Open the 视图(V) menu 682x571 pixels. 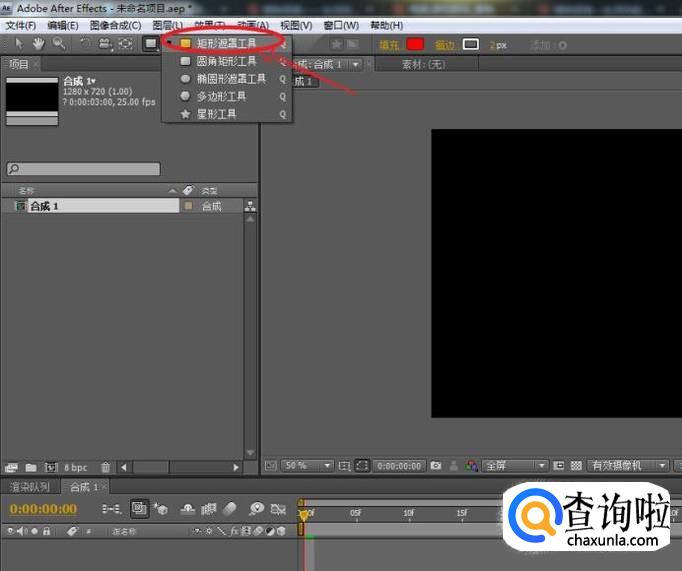[x=296, y=26]
